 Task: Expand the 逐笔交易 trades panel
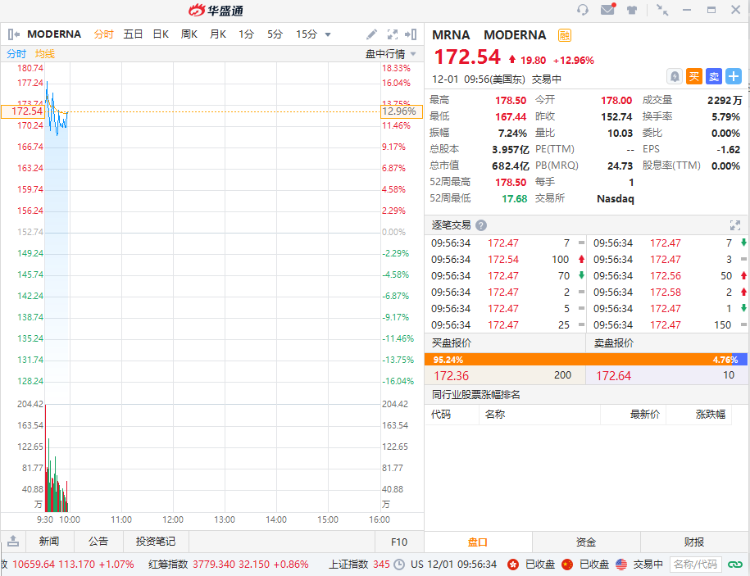735,225
